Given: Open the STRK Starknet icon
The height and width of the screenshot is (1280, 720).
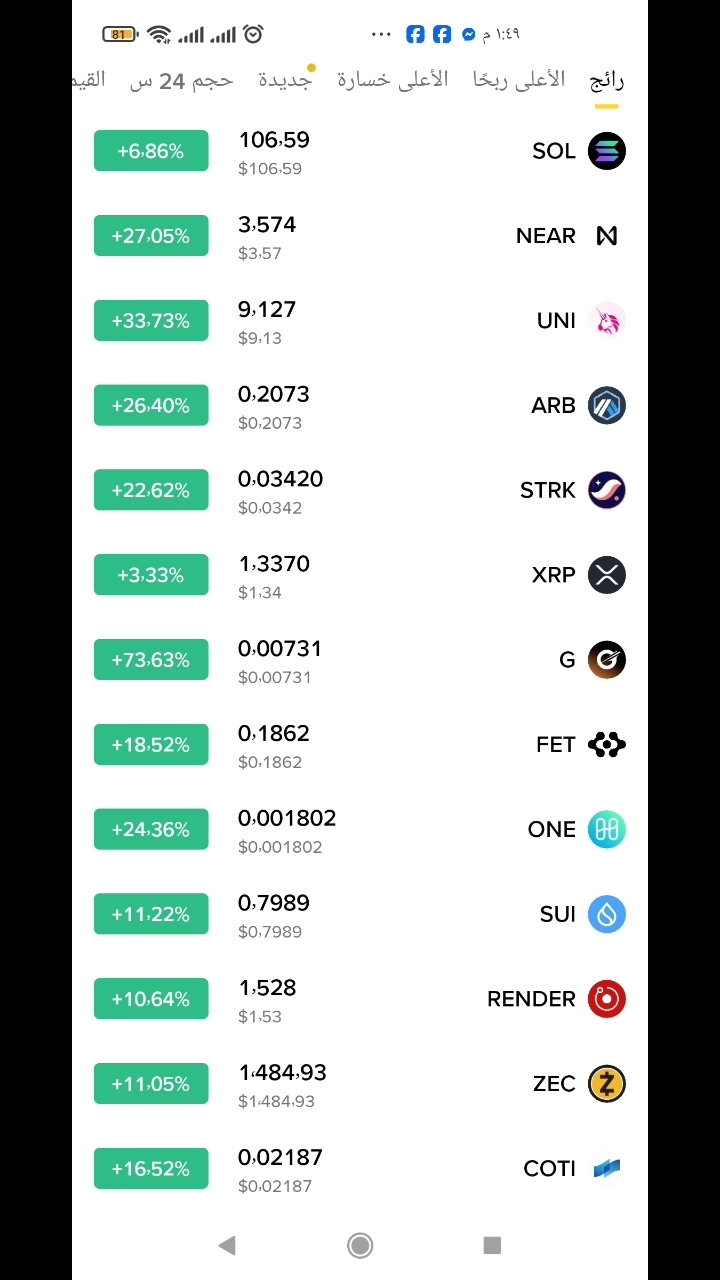Looking at the screenshot, I should tap(606, 490).
